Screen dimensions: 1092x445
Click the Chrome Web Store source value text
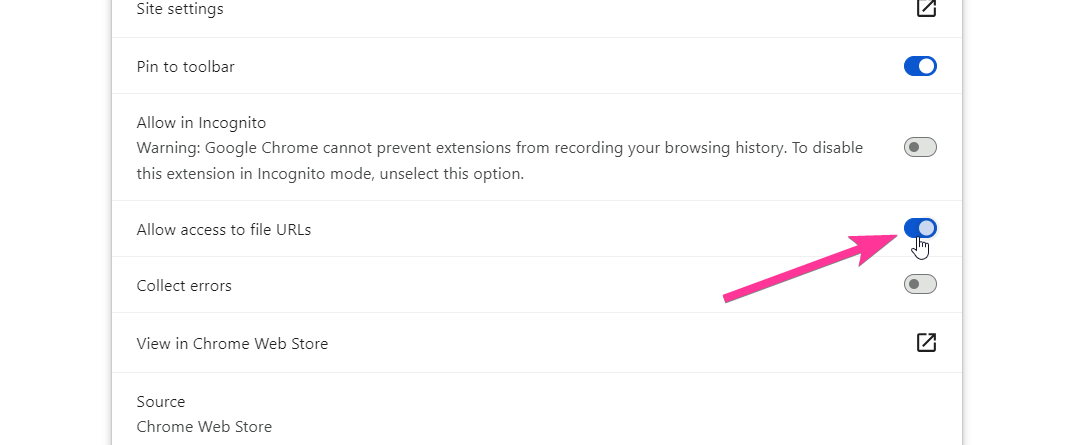pos(204,426)
